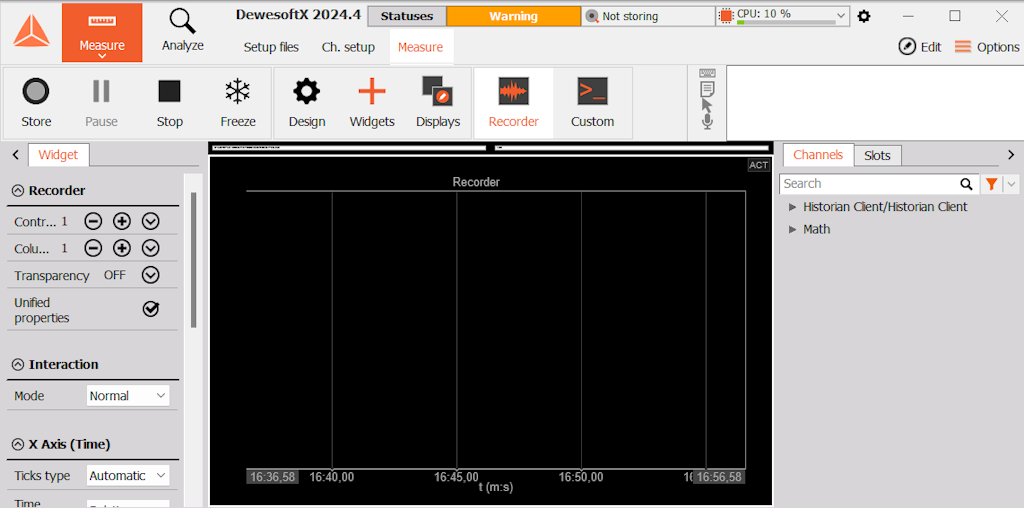The image size is (1024, 508).
Task: Click the keyboard event icon
Action: [707, 72]
